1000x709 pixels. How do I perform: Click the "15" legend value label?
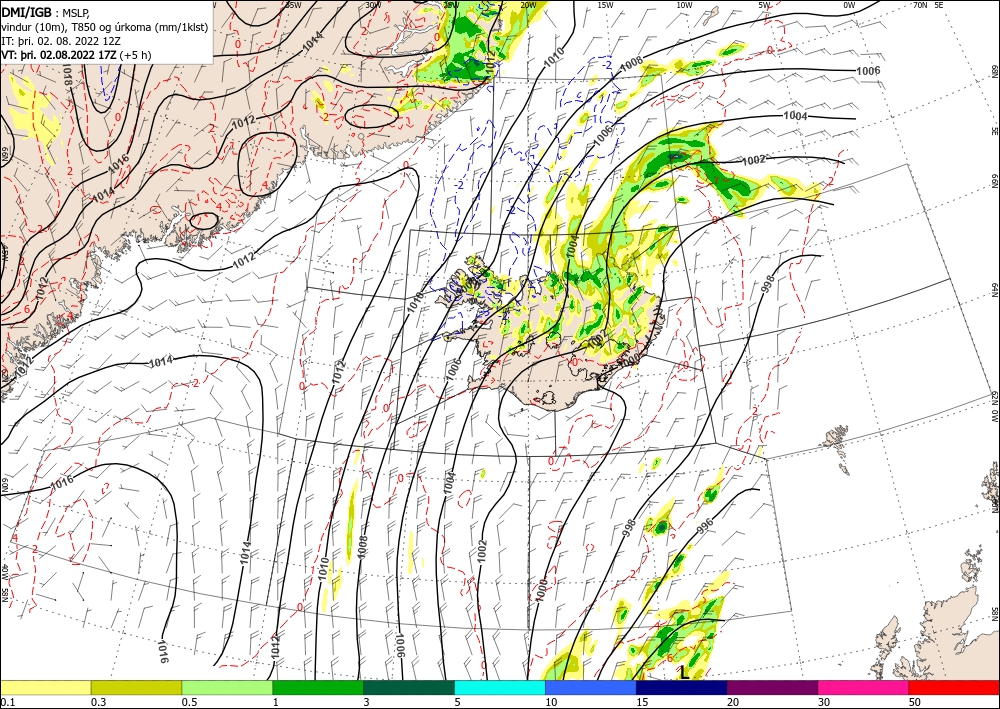(643, 702)
